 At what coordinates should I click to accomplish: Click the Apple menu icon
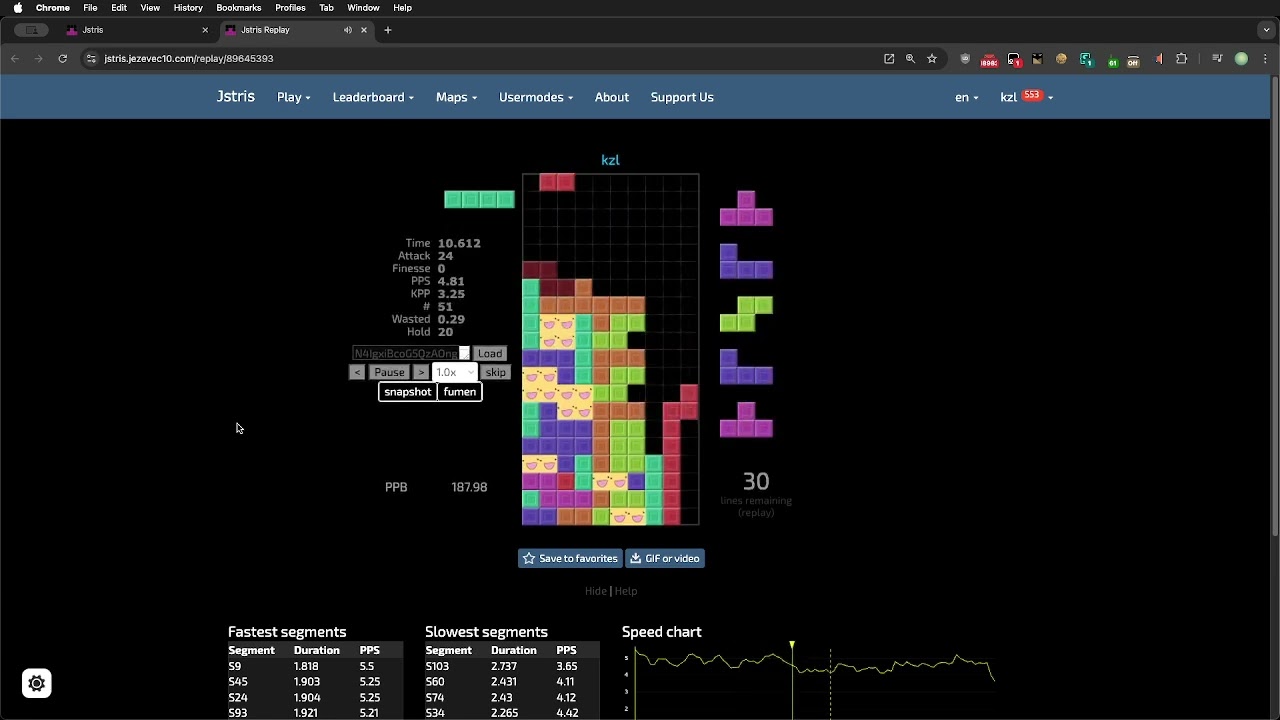[x=18, y=8]
